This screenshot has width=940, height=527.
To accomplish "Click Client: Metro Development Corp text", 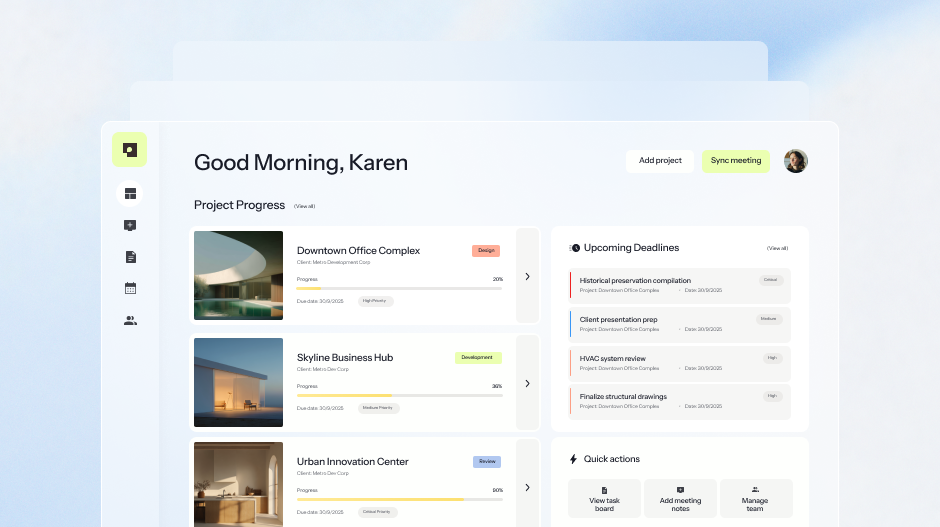I will [333, 263].
